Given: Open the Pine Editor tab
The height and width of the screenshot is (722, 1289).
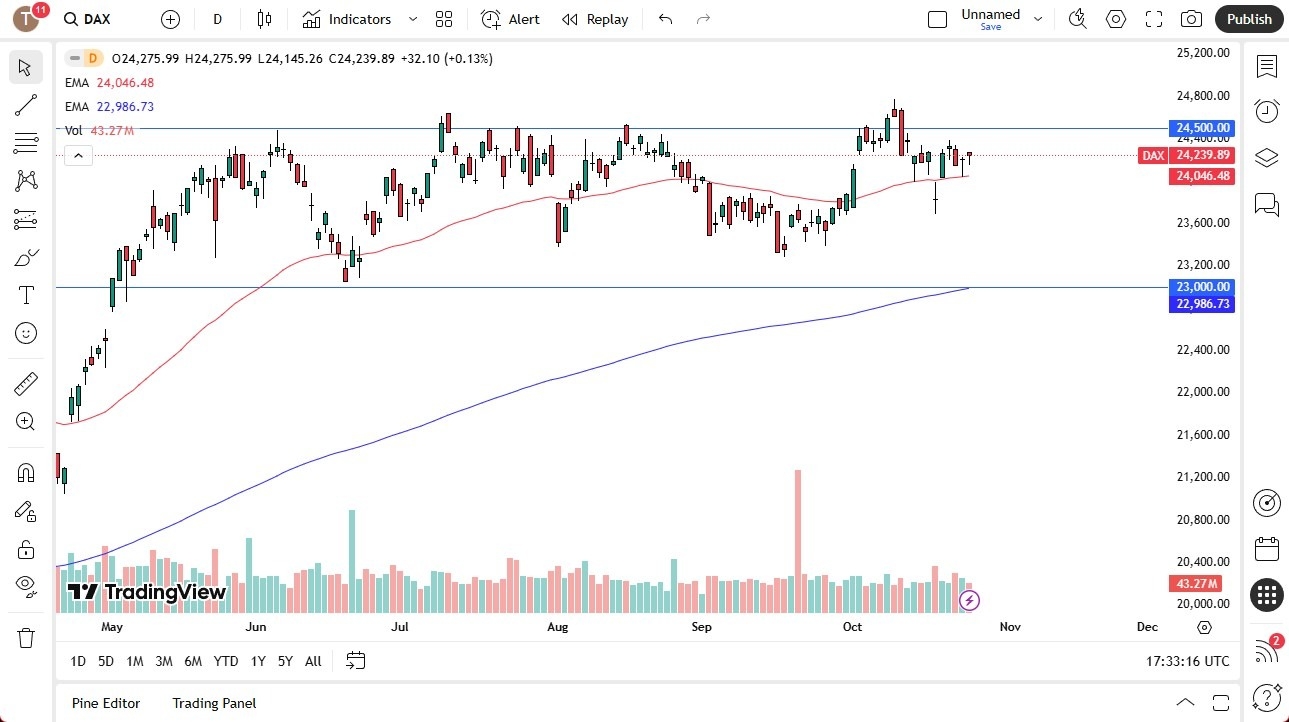Looking at the screenshot, I should coord(105,703).
